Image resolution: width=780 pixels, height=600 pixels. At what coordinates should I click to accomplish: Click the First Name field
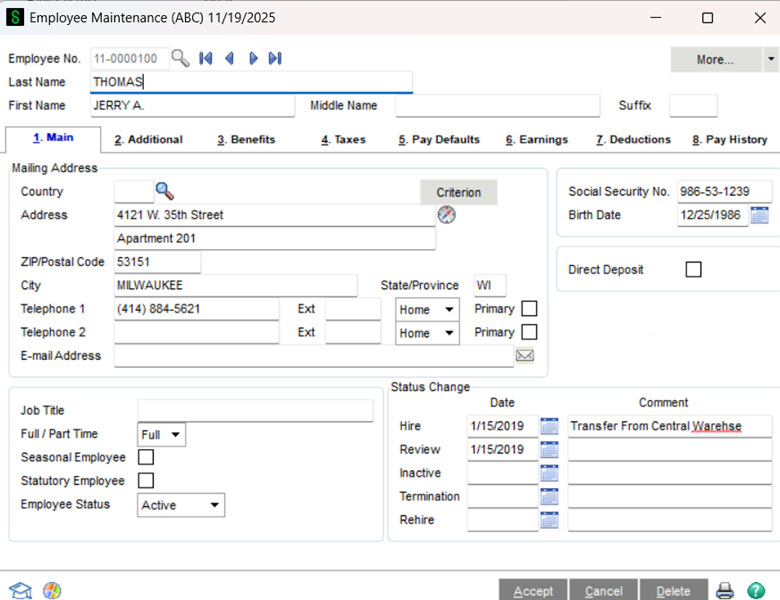click(193, 105)
